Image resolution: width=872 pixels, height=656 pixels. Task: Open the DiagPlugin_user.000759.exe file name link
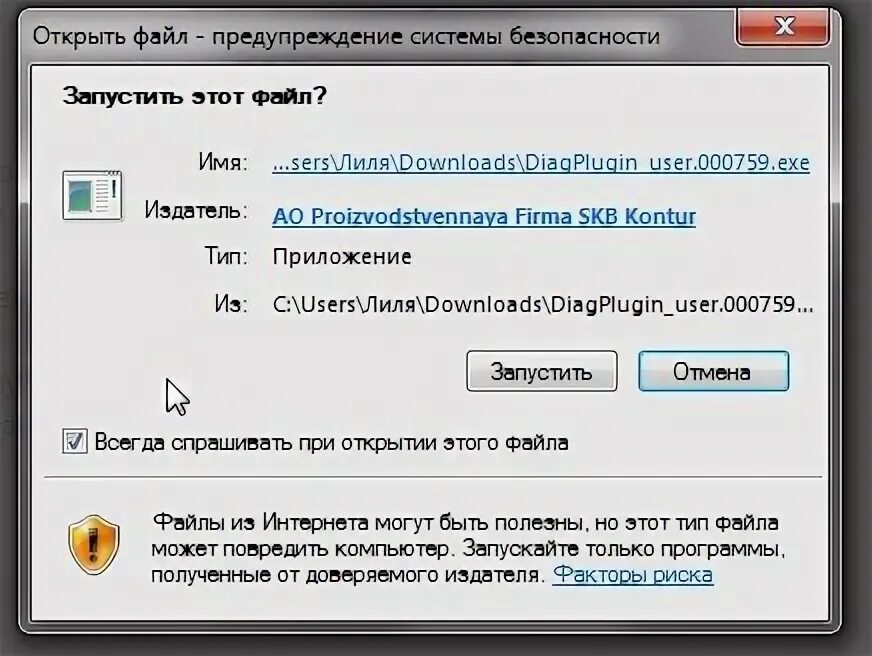point(541,163)
